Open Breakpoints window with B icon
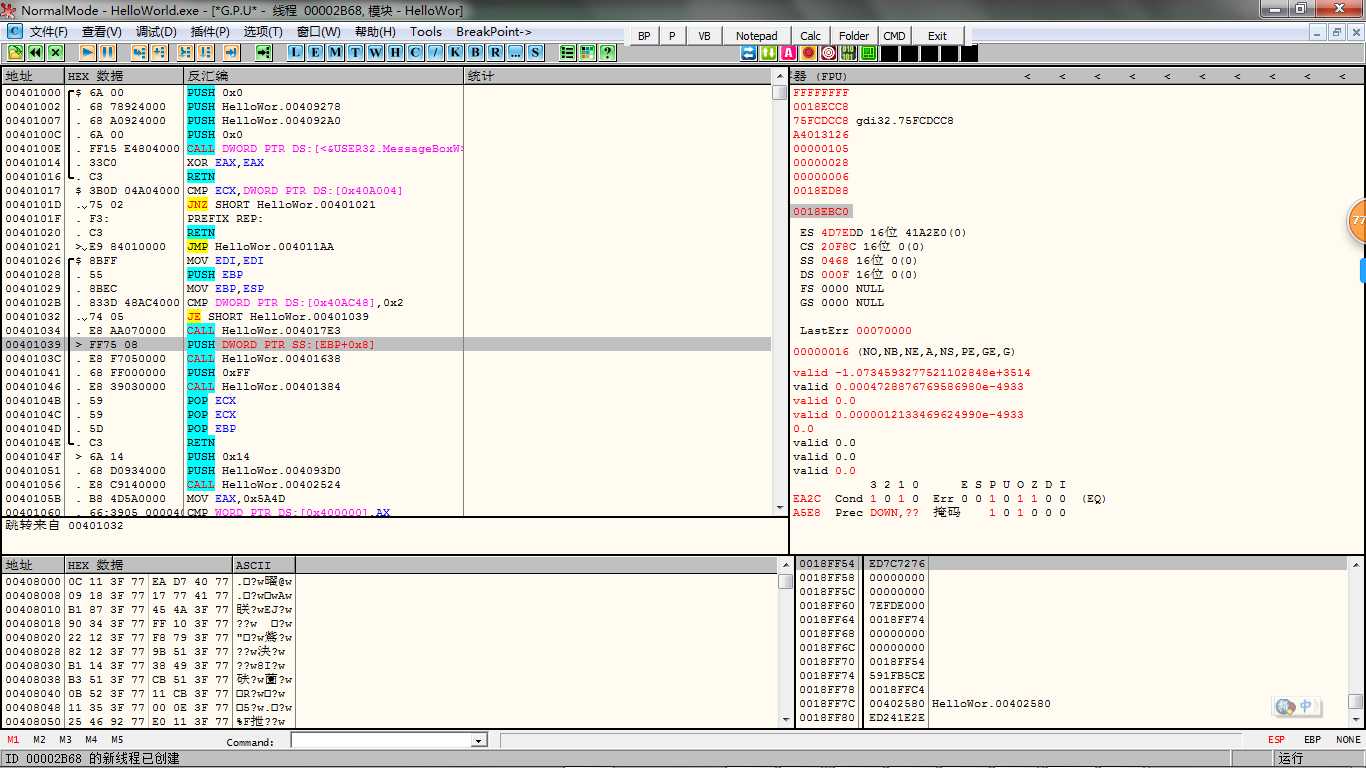1366x768 pixels. (476, 52)
